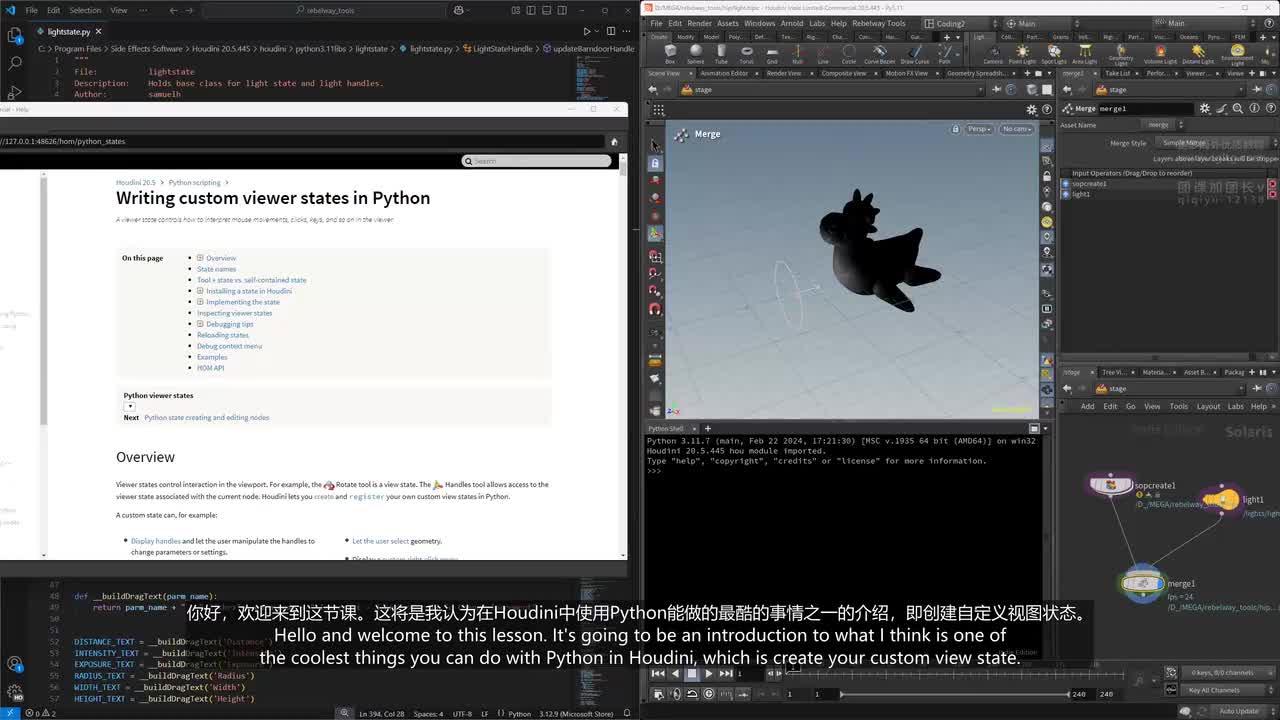The image size is (1280, 720).
Task: Add an Area Light from the shelf
Action: (1084, 53)
